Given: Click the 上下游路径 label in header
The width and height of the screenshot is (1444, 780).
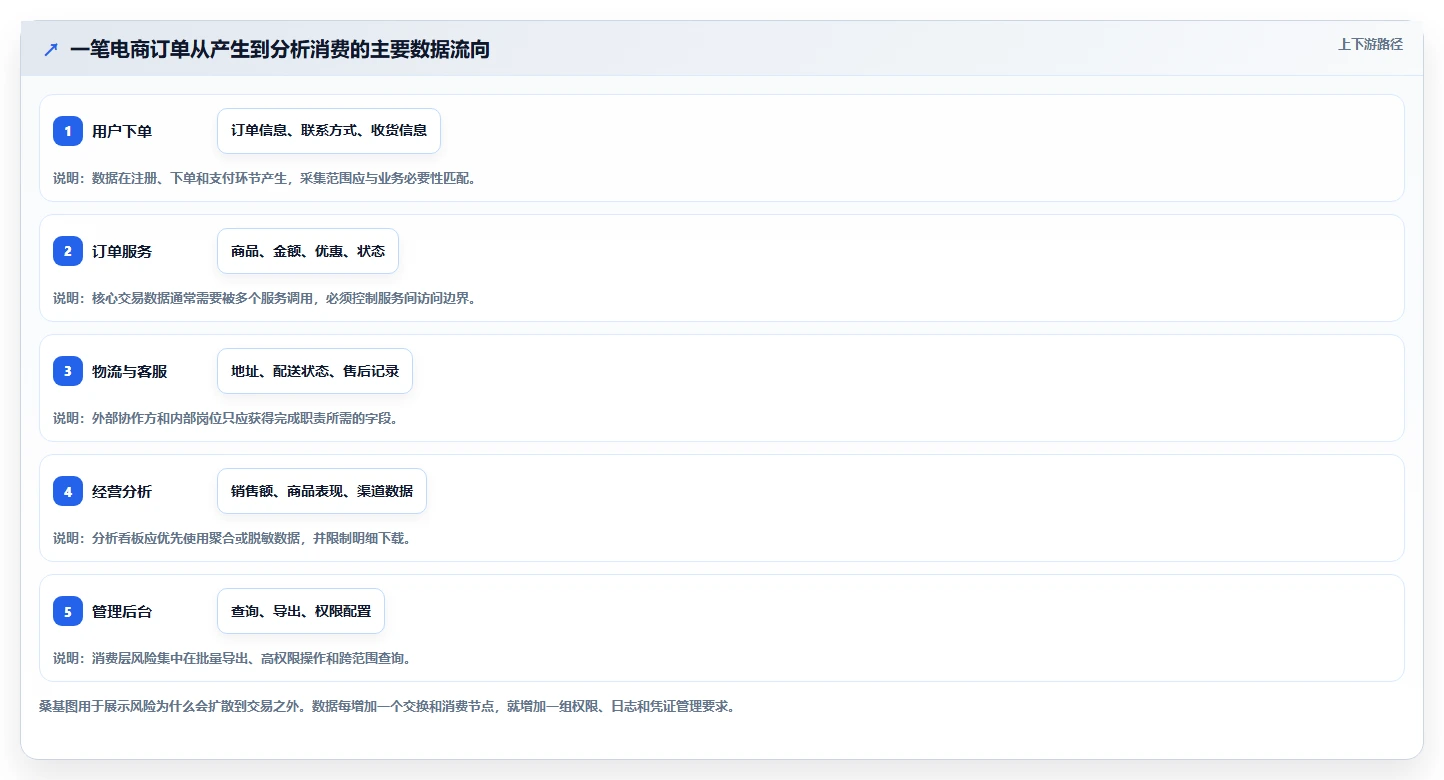Looking at the screenshot, I should coord(1371,44).
